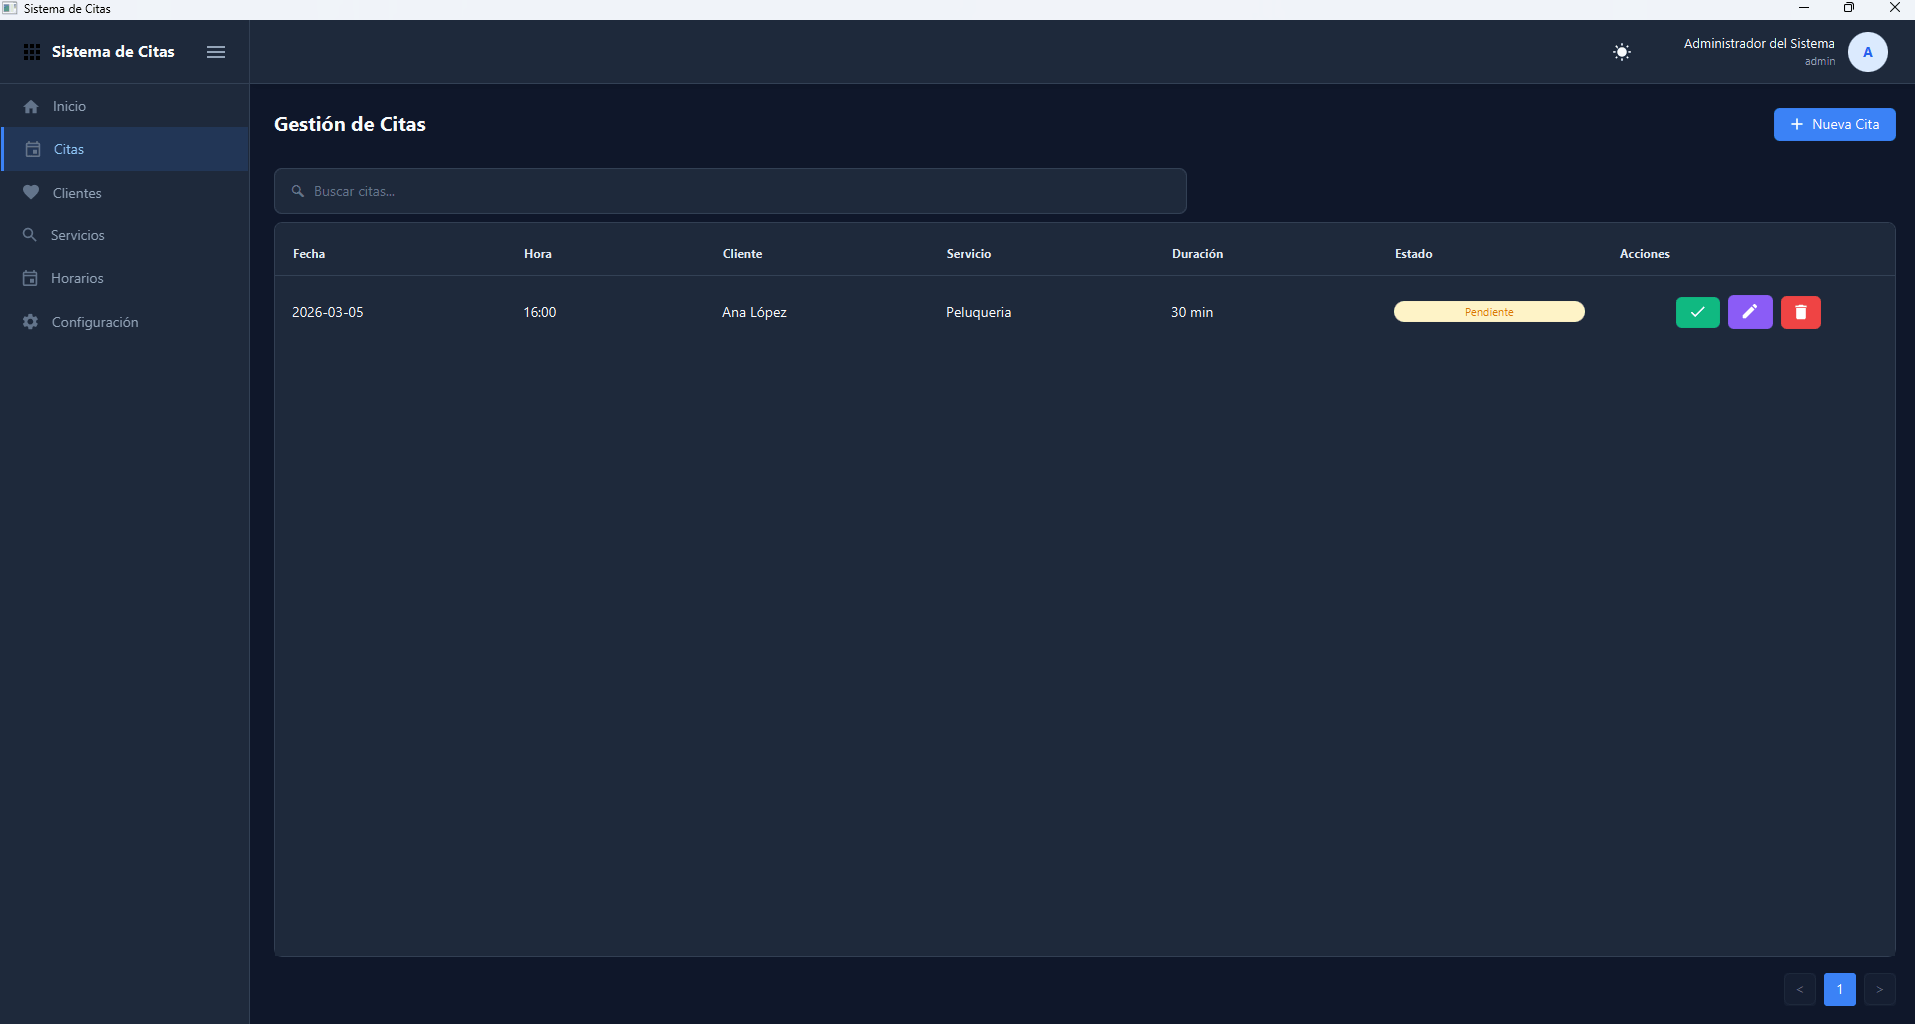Confirm appointment with green checkmark button
The height and width of the screenshot is (1024, 1915).
[1697, 312]
